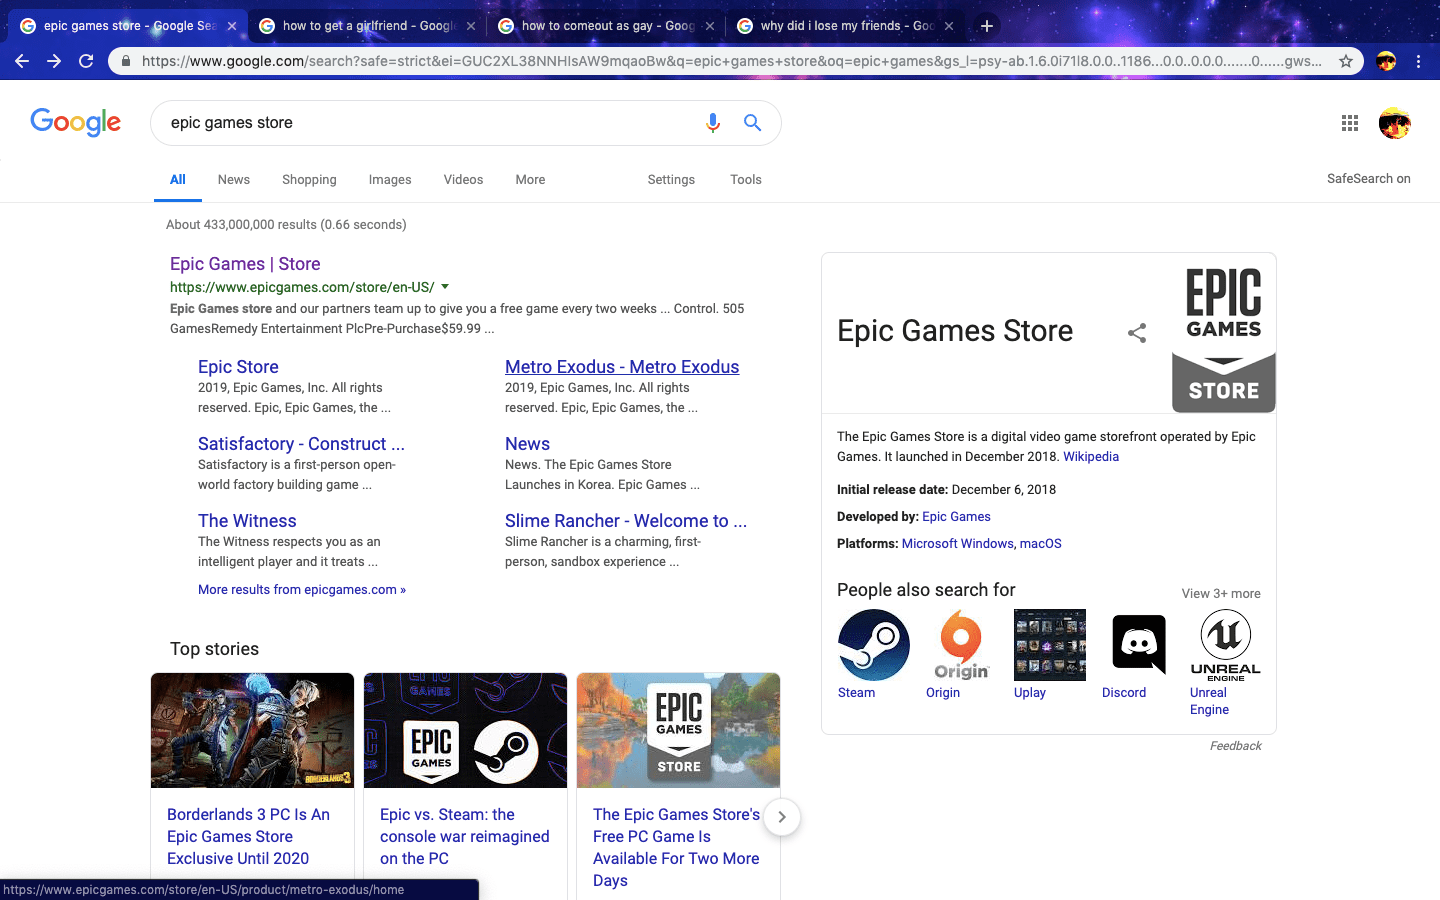
Task: Expand the dropdown arrow beside the epicgames.com URL
Action: point(445,287)
